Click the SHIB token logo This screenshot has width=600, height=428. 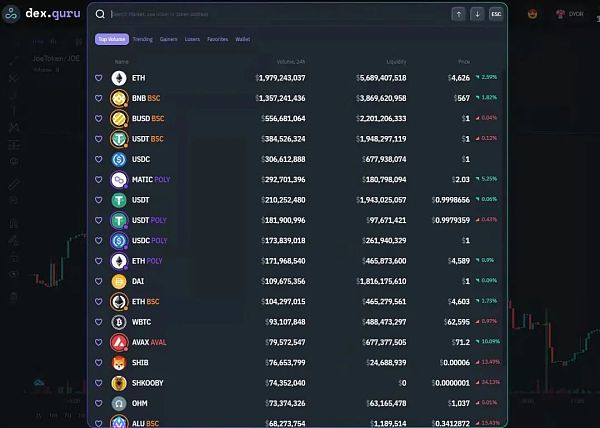coord(119,363)
